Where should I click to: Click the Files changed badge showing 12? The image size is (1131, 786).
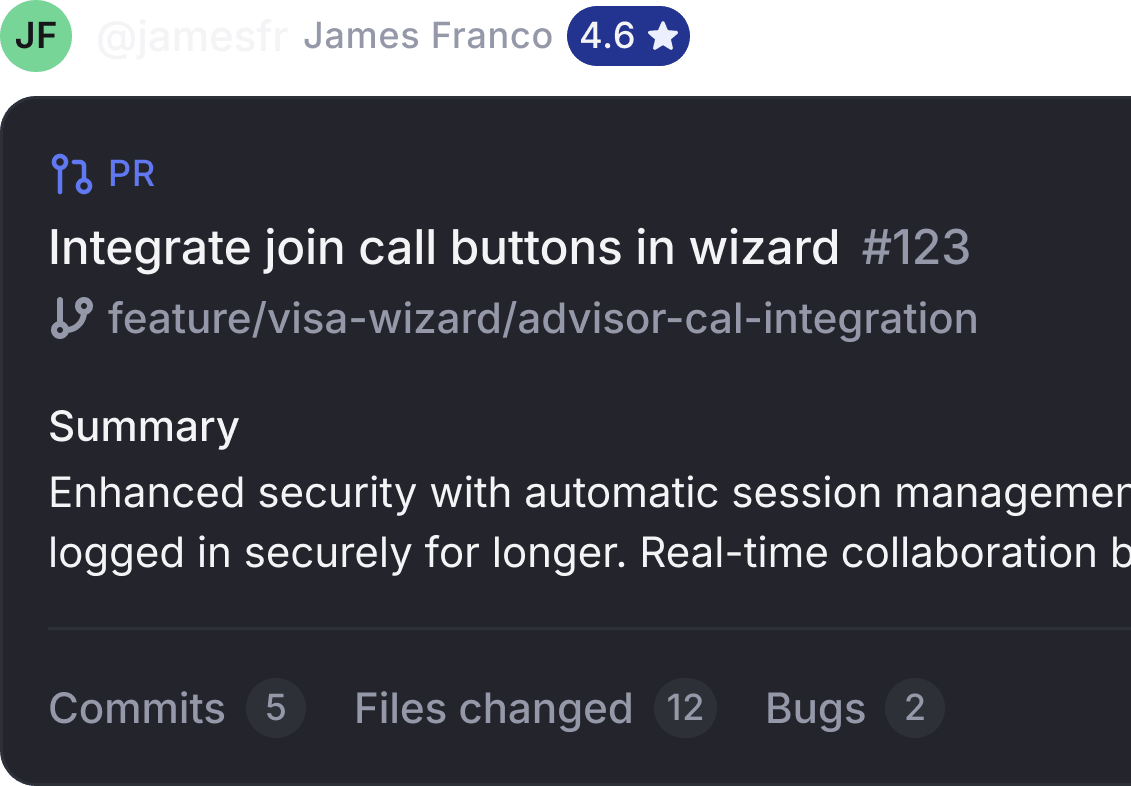pyautogui.click(x=686, y=708)
